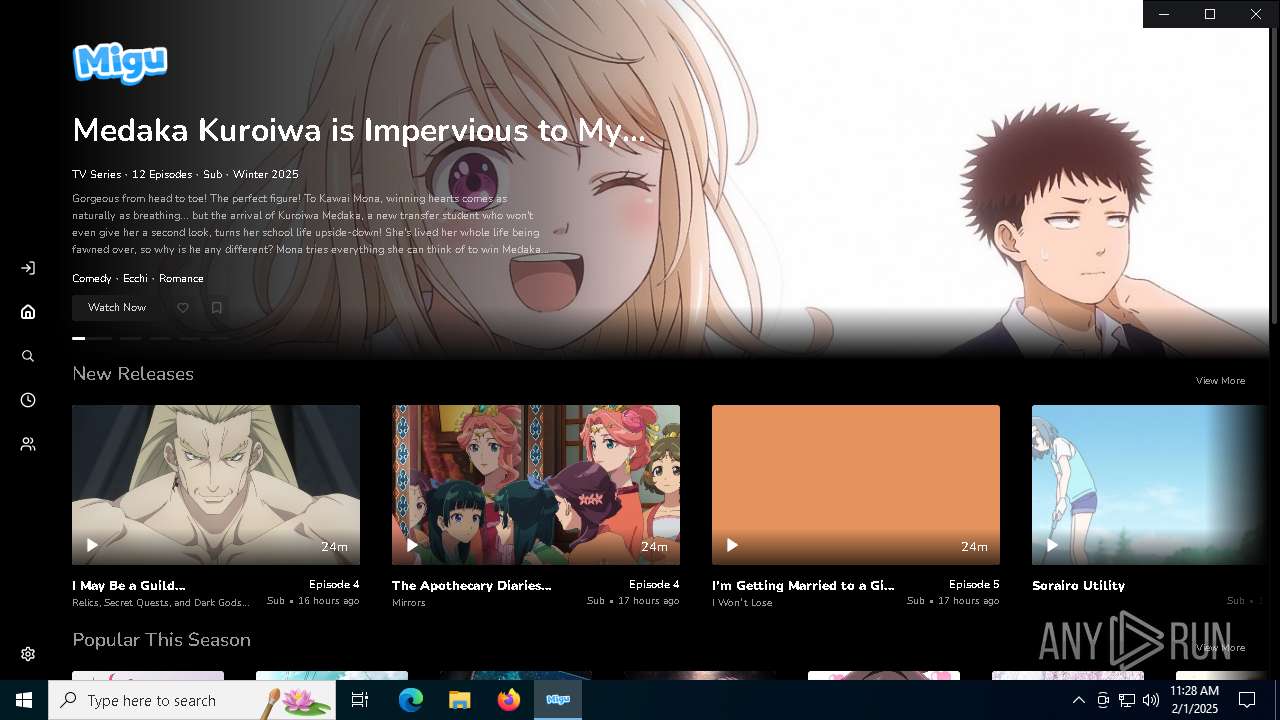
Task: Open Windows Start menu
Action: [x=24, y=700]
